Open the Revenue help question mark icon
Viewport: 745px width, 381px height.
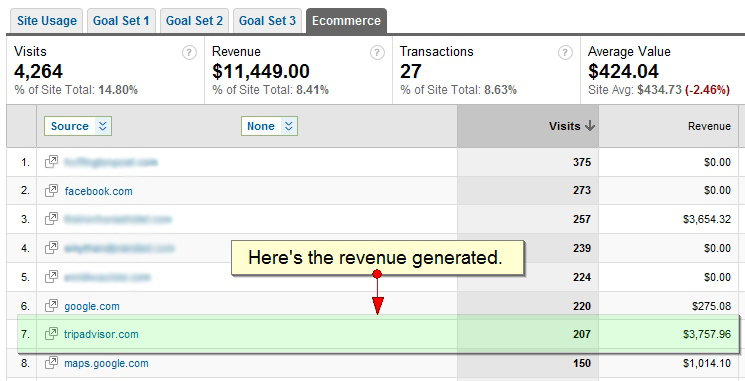pyautogui.click(x=377, y=53)
